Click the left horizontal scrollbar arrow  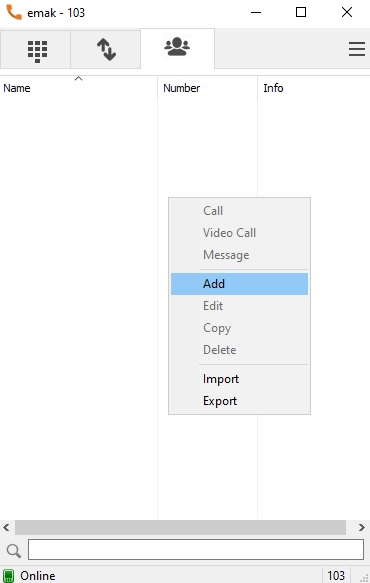[6, 527]
